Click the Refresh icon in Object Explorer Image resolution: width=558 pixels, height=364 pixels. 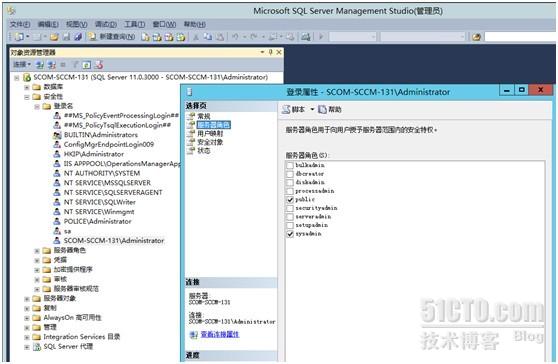point(86,65)
